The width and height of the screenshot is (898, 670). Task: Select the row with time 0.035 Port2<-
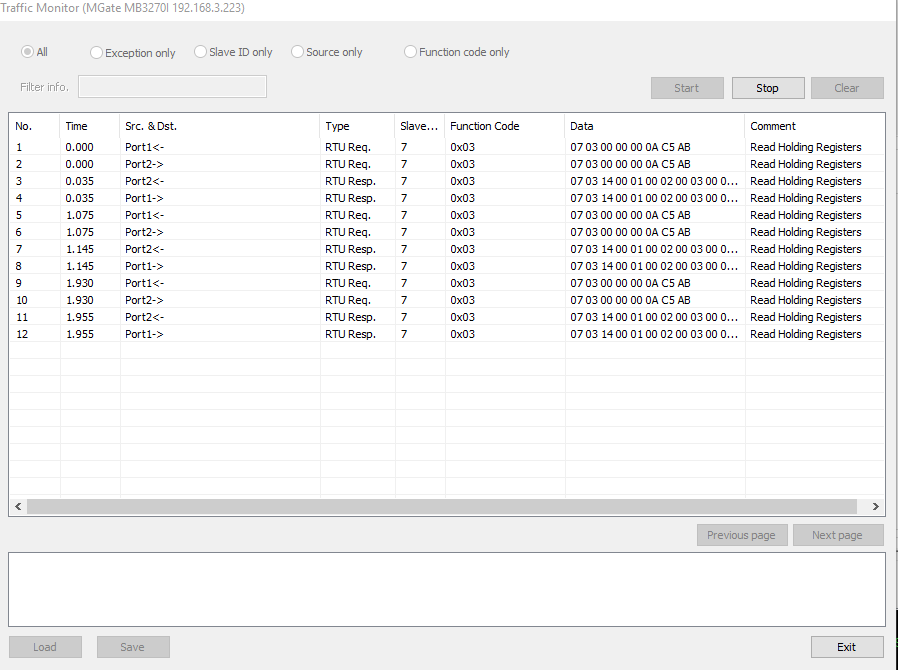click(447, 181)
